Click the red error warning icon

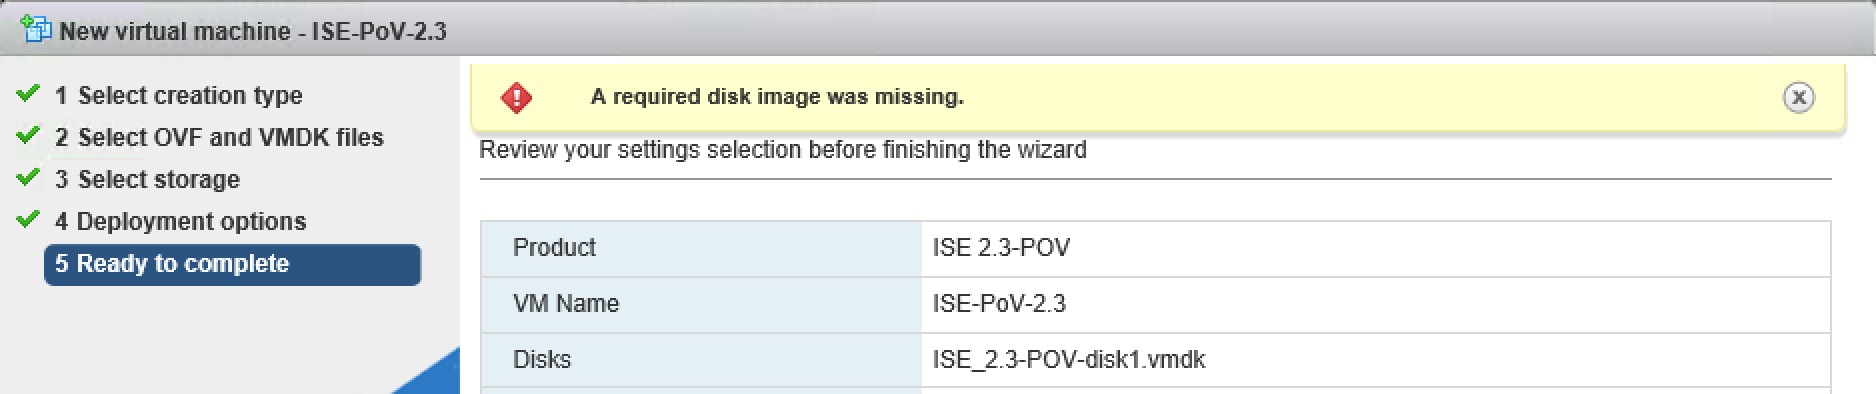click(x=516, y=97)
